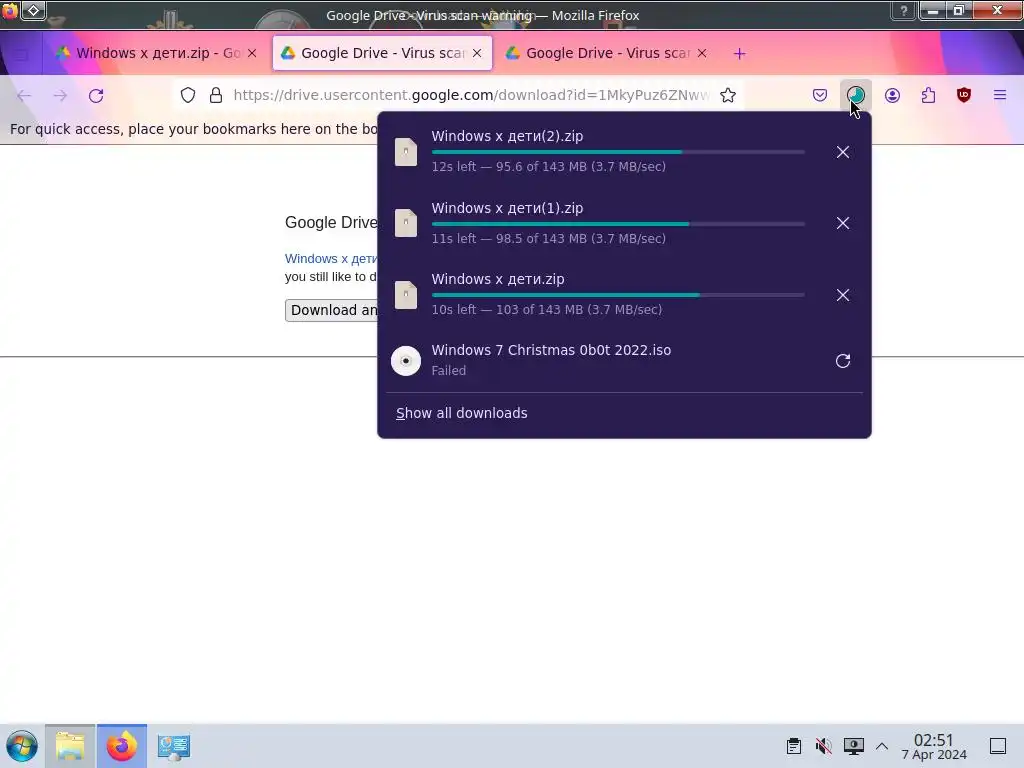Image resolution: width=1024 pixels, height=768 pixels.
Task: Click disc icon for Christmas iso
Action: coord(406,361)
